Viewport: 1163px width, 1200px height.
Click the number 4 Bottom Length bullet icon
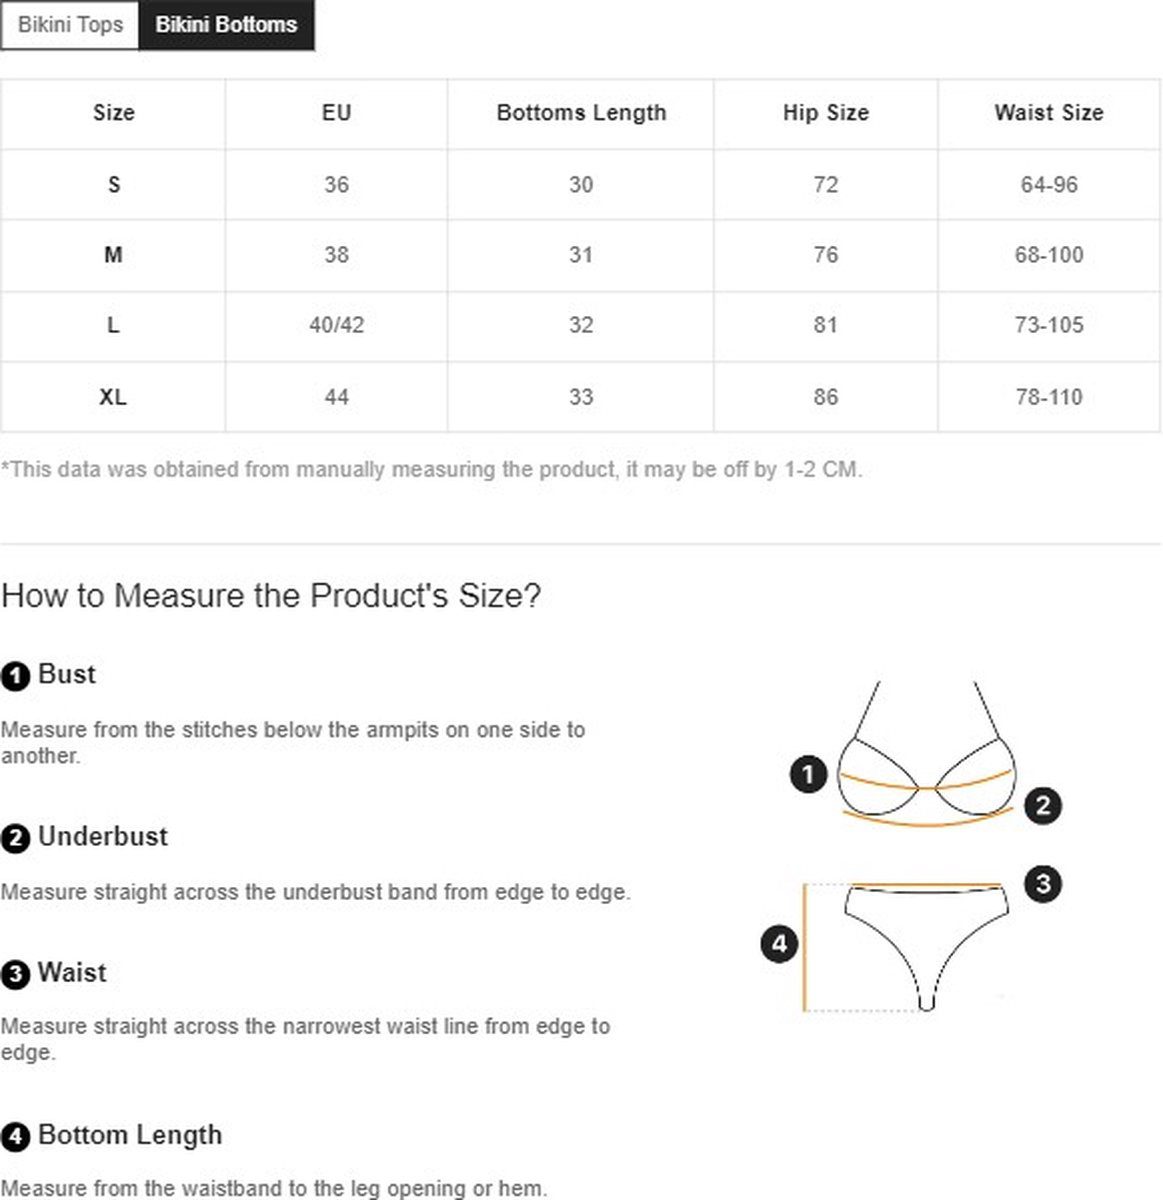15,1137
